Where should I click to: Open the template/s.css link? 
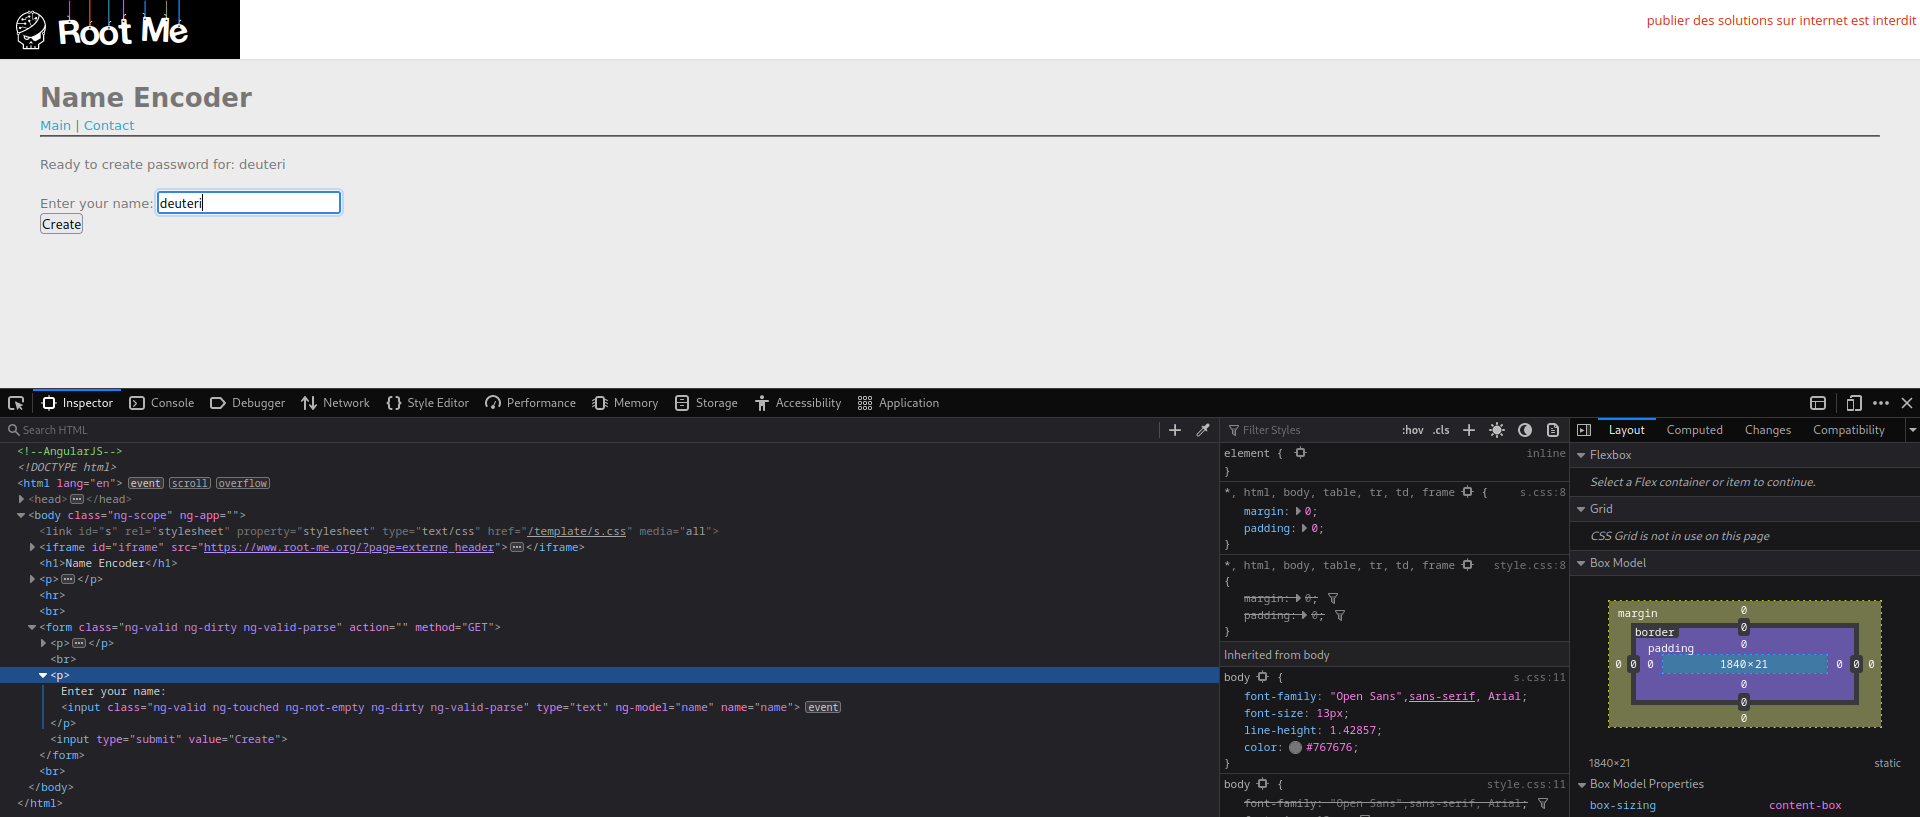tap(576, 531)
